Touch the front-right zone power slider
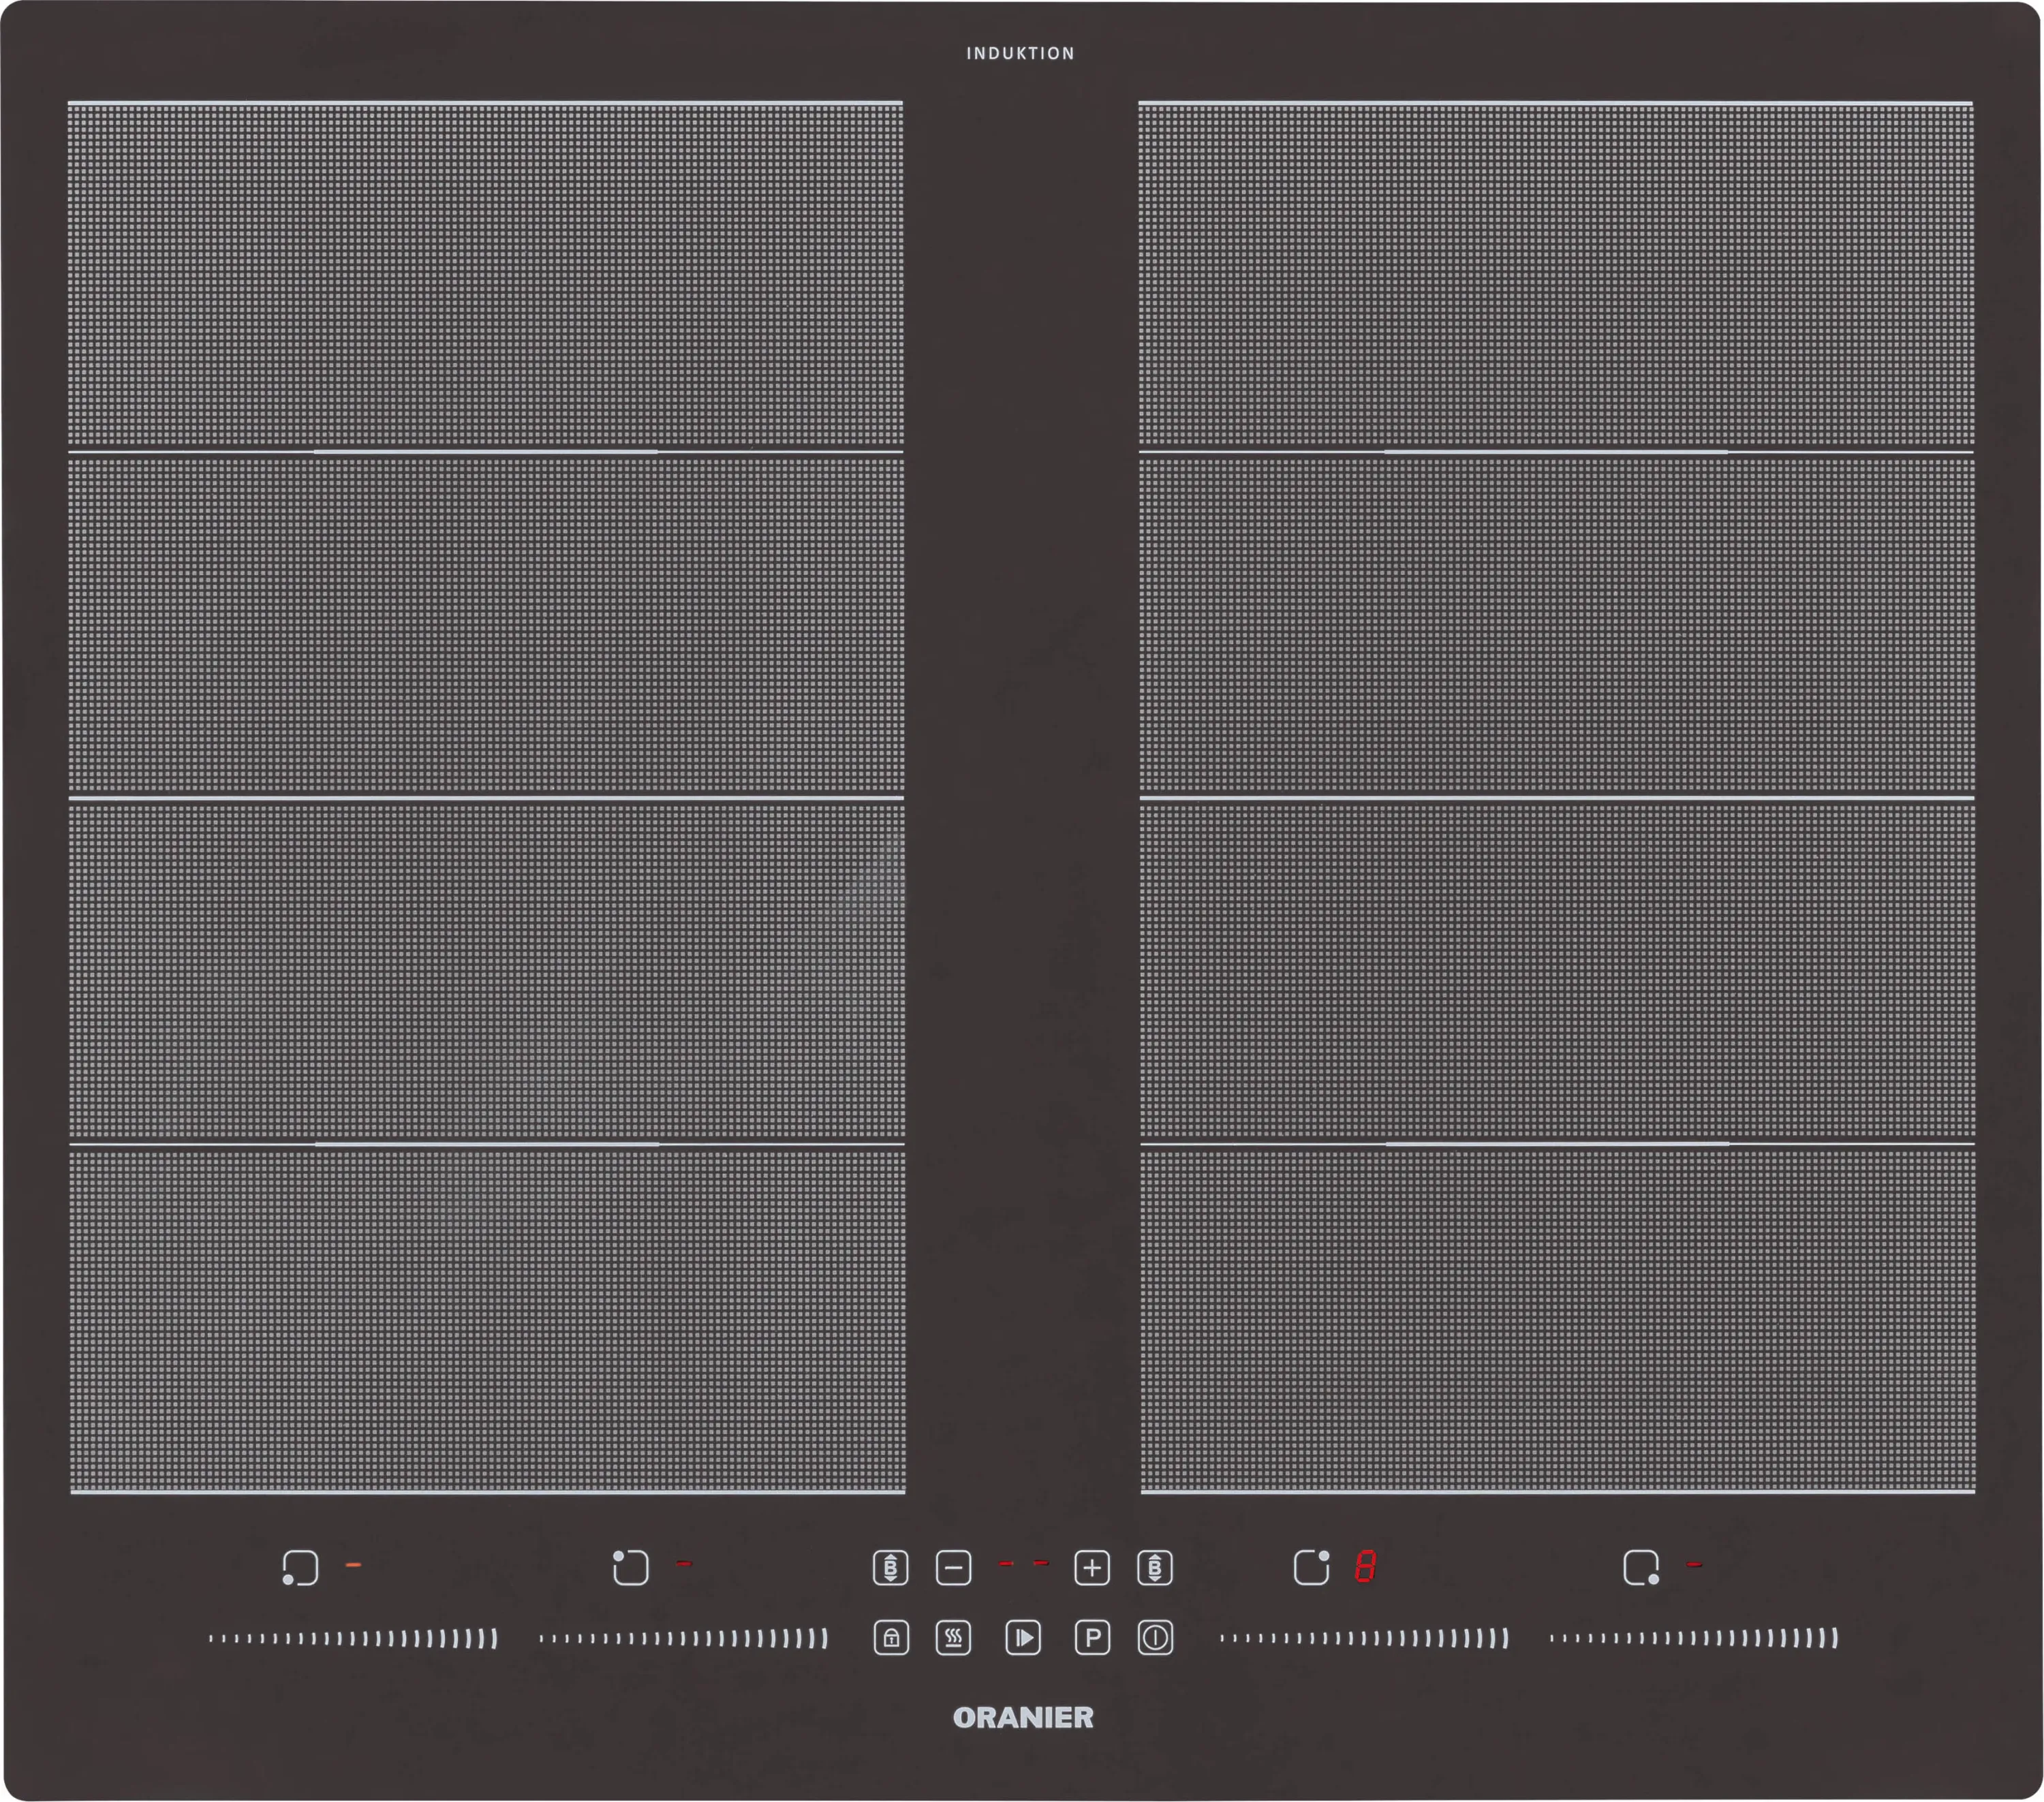The height and width of the screenshot is (1802, 2044). point(1695,1639)
